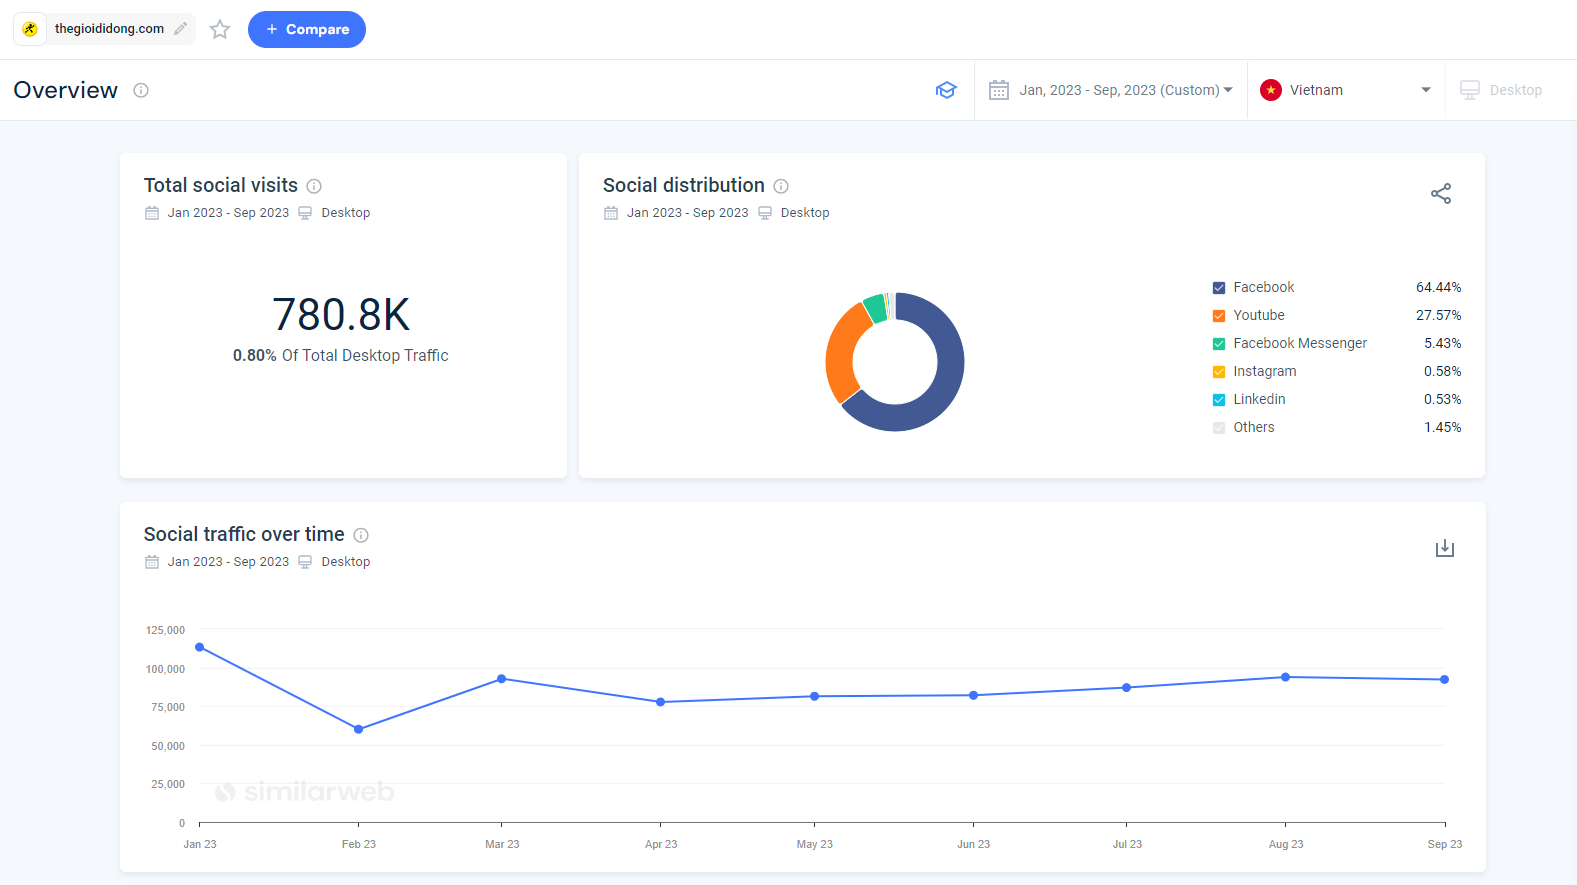1577x885 pixels.
Task: Edit the website name with the pencil icon
Action: click(x=180, y=29)
